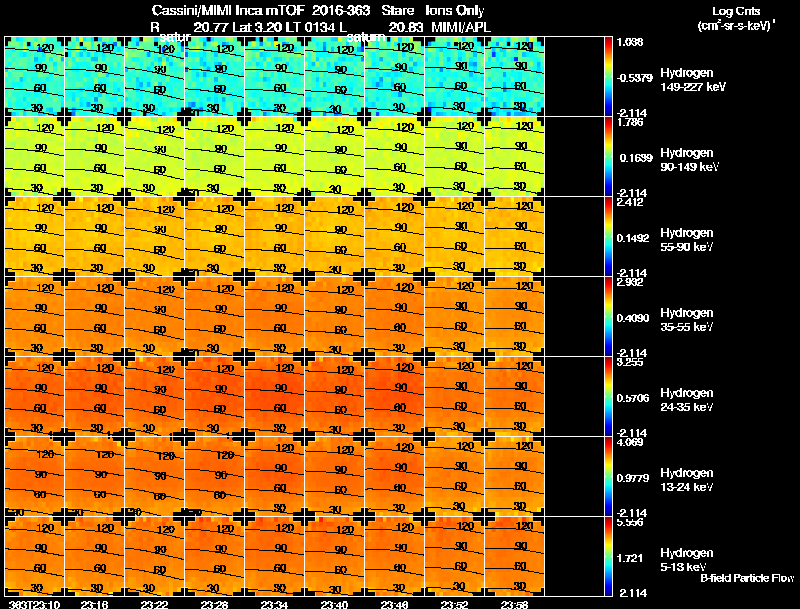Click the 'Hydrogen 13-24 keV' row label
The width and height of the screenshot is (800, 609).
(x=687, y=480)
